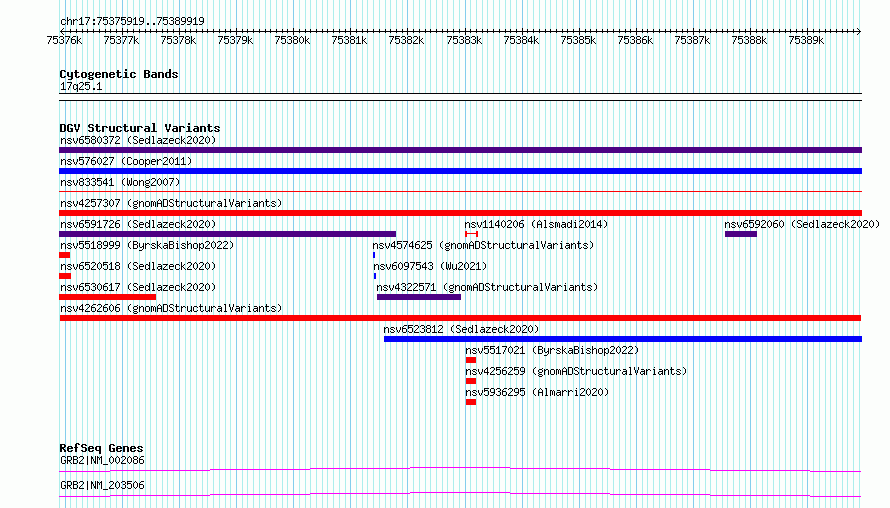Click the 75383k ruler tick label
Image resolution: width=890 pixels, height=508 pixels.
point(464,40)
